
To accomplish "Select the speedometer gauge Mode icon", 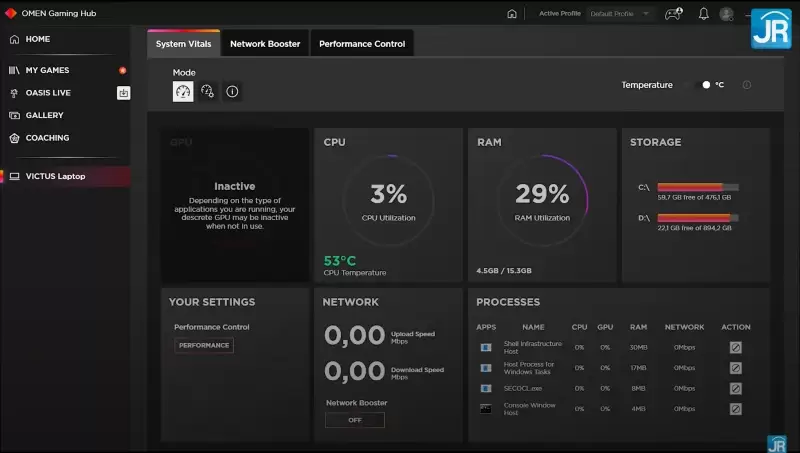I will coord(183,91).
